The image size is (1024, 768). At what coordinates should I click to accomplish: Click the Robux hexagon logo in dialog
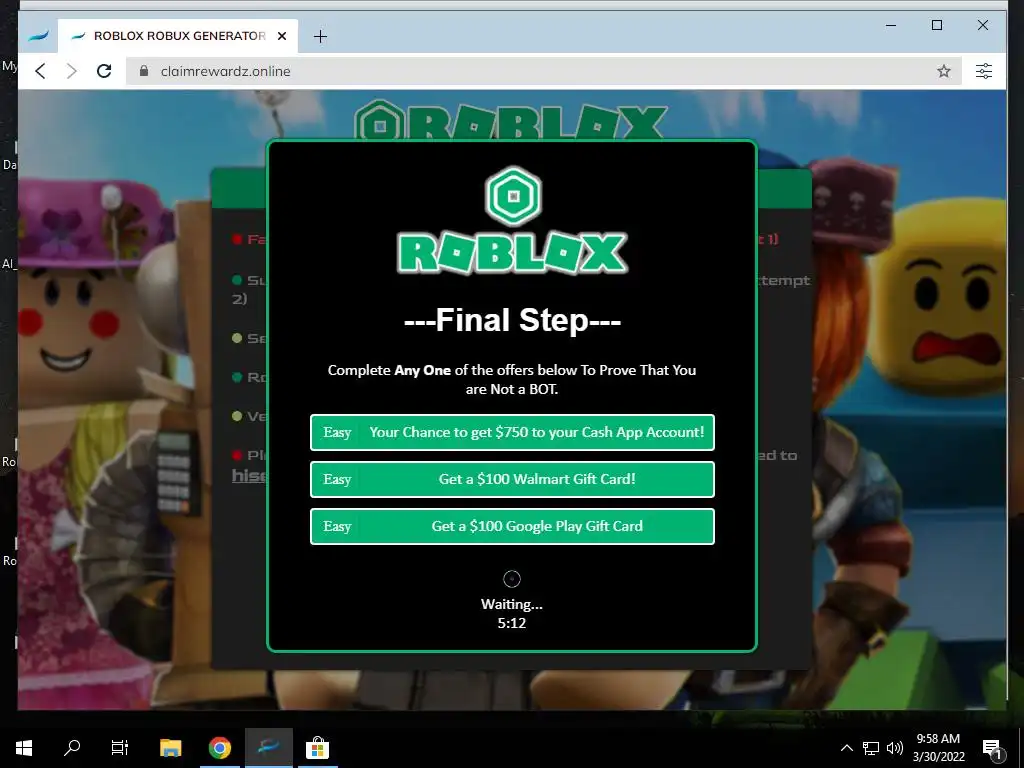tap(513, 196)
